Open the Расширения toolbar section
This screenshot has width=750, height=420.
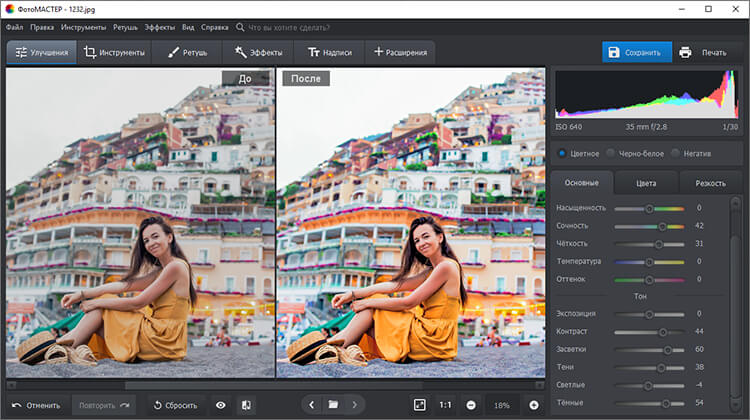click(399, 52)
